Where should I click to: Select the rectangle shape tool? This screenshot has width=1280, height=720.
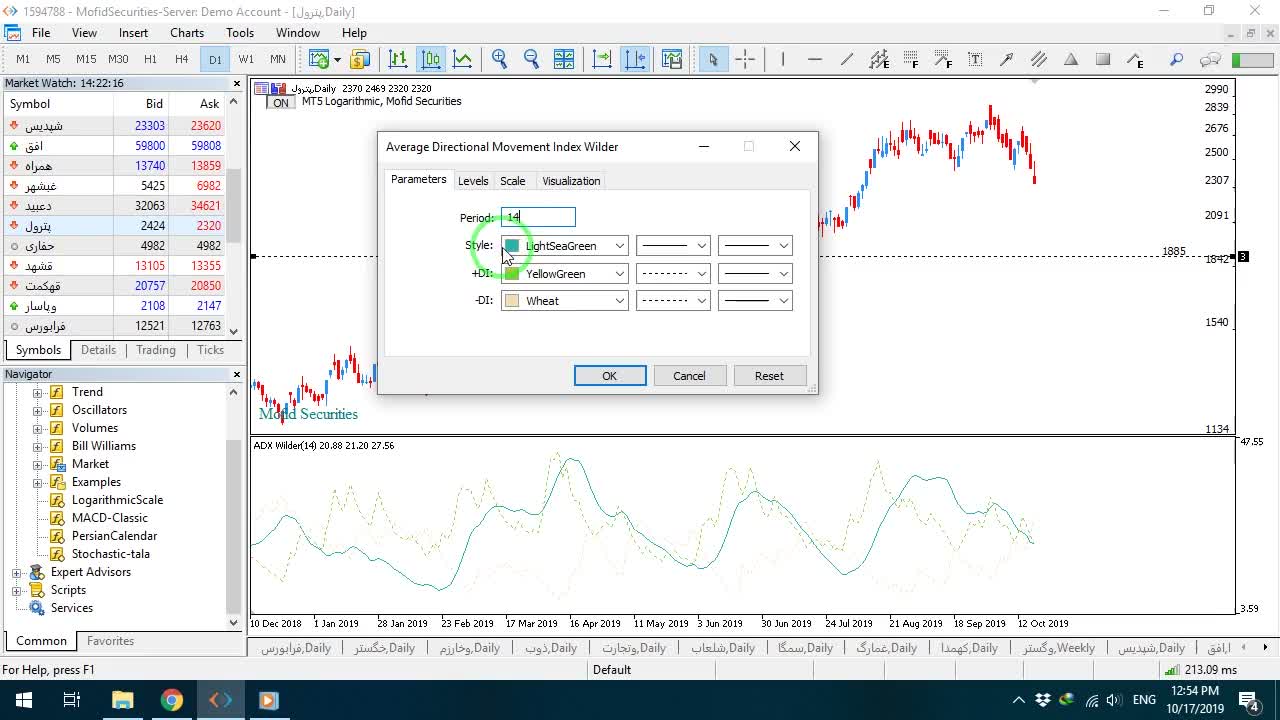tap(1103, 59)
